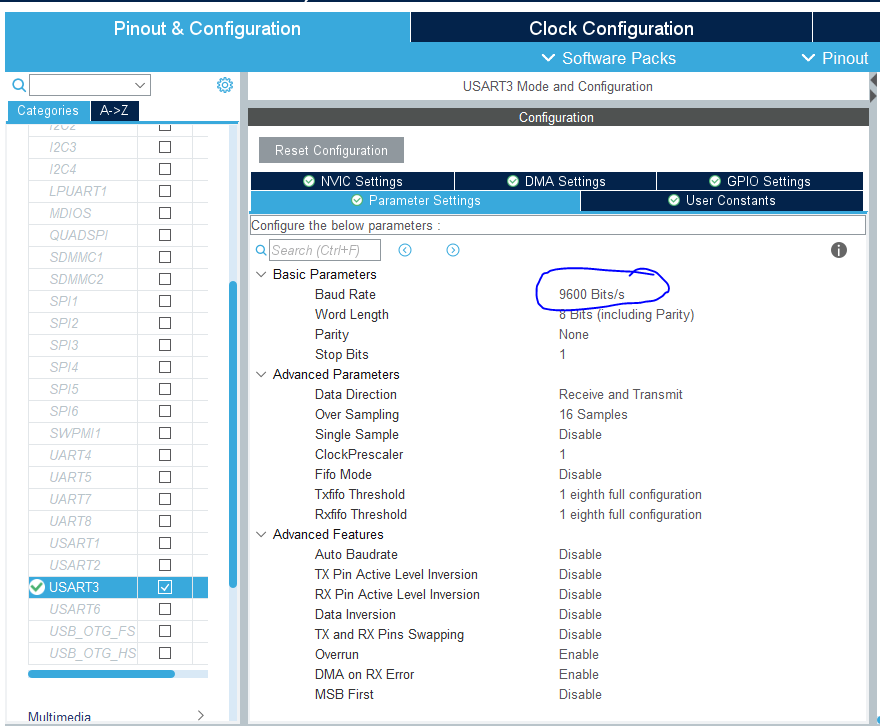Uncheck the USART3 checkbox
Image resolution: width=880 pixels, height=727 pixels.
pos(164,587)
